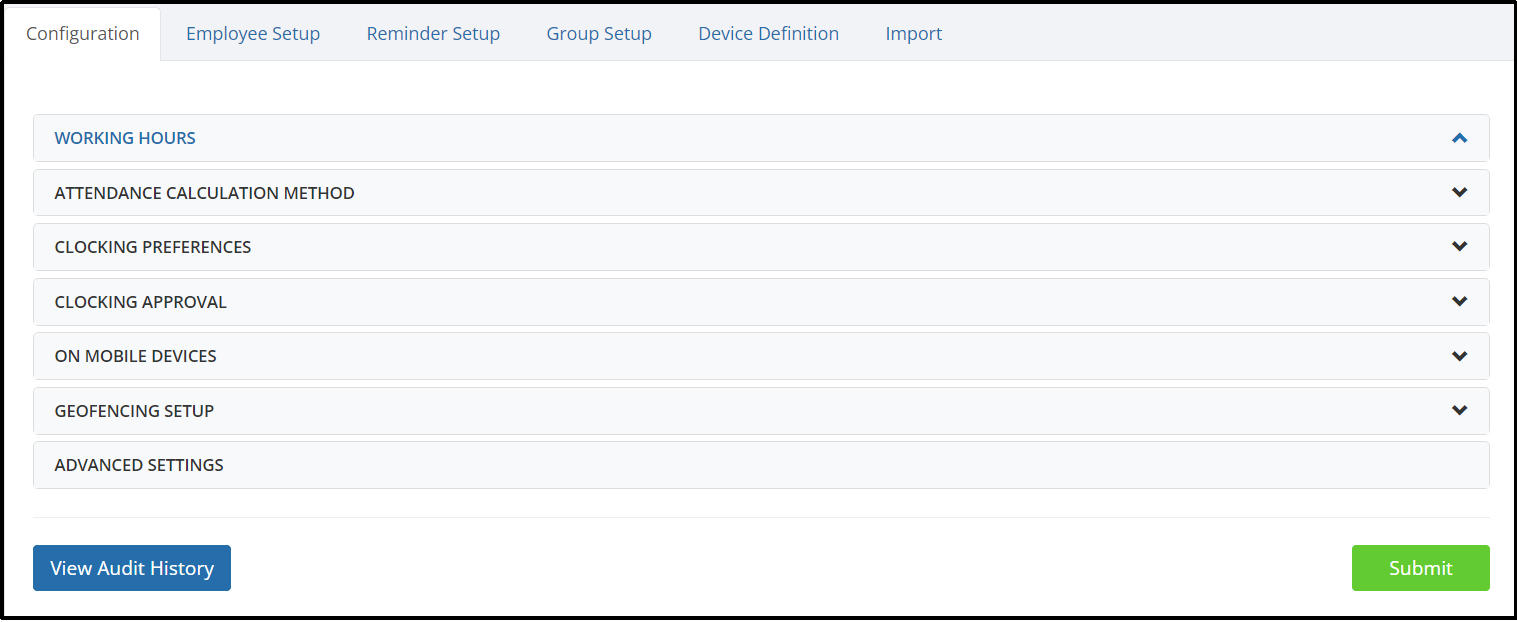
Task: Click the View Audit History button
Action: click(x=132, y=568)
